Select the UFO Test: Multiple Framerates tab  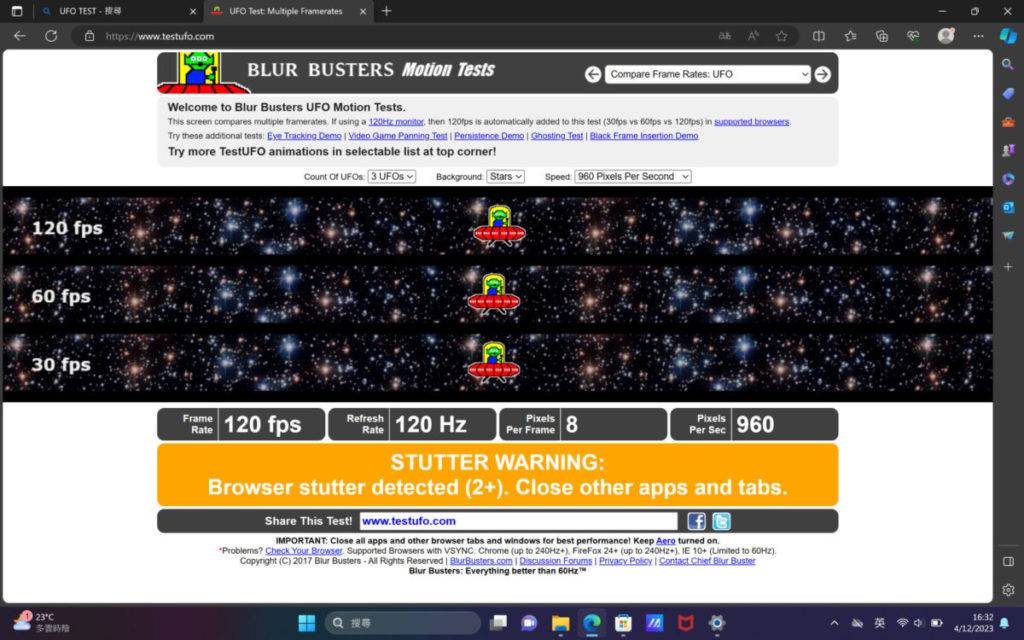(x=284, y=11)
